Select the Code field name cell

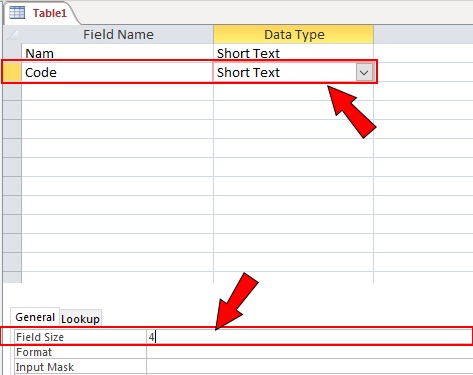pyautogui.click(x=118, y=72)
